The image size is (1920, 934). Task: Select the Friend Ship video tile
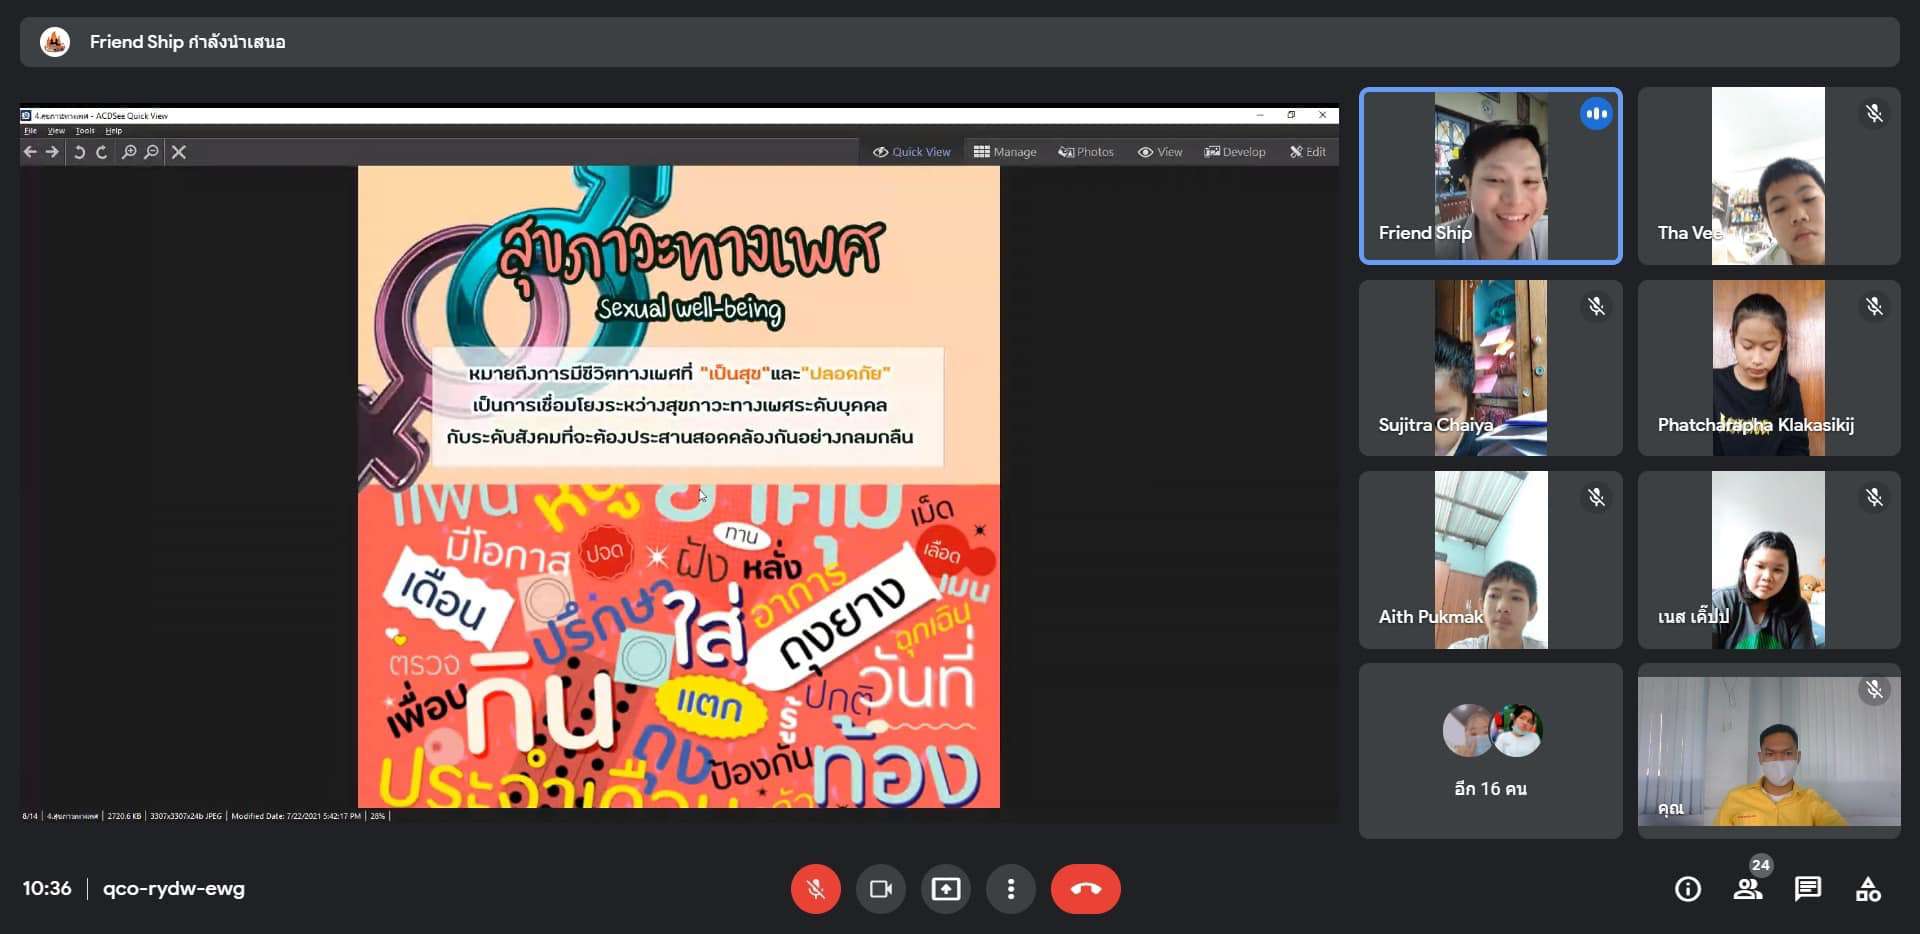click(1490, 176)
